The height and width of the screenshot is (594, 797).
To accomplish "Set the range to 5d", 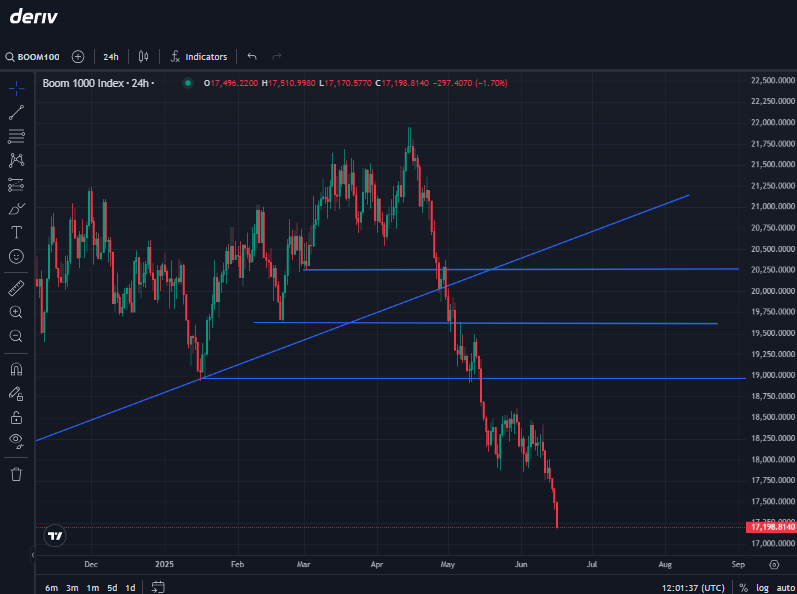I will (112, 587).
